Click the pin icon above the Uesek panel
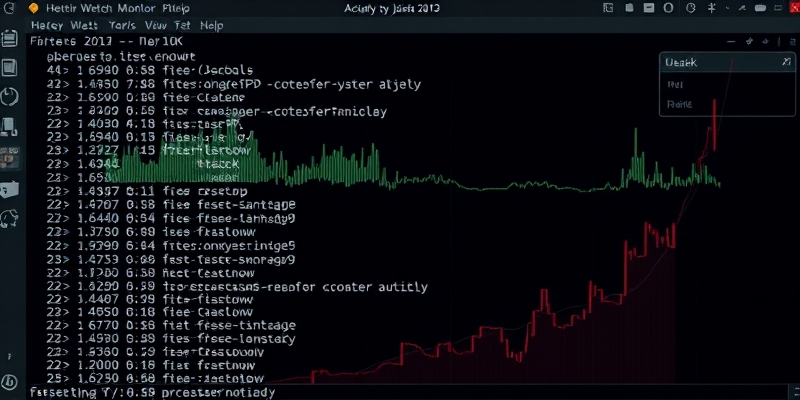800x400 pixels. click(x=749, y=42)
